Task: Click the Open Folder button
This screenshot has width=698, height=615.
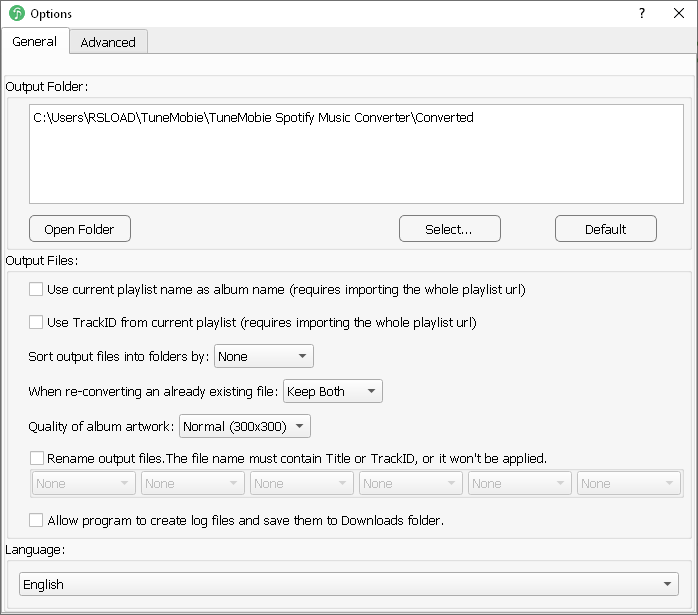Action: click(x=80, y=229)
